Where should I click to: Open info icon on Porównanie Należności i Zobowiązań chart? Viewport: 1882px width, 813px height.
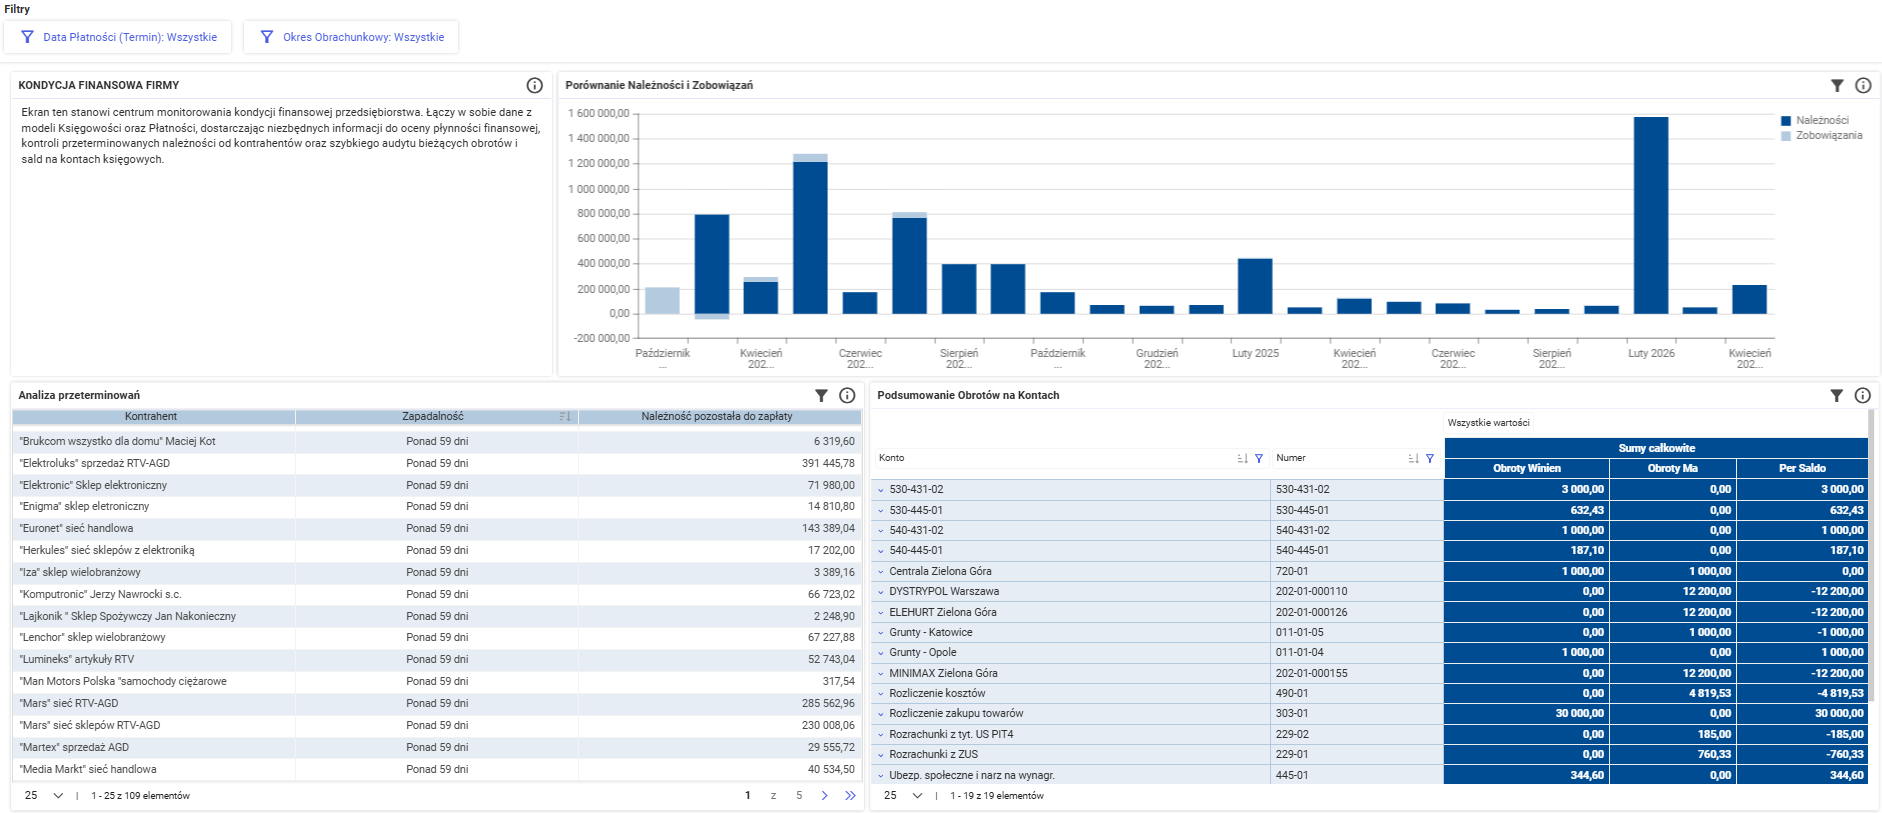pyautogui.click(x=1863, y=85)
